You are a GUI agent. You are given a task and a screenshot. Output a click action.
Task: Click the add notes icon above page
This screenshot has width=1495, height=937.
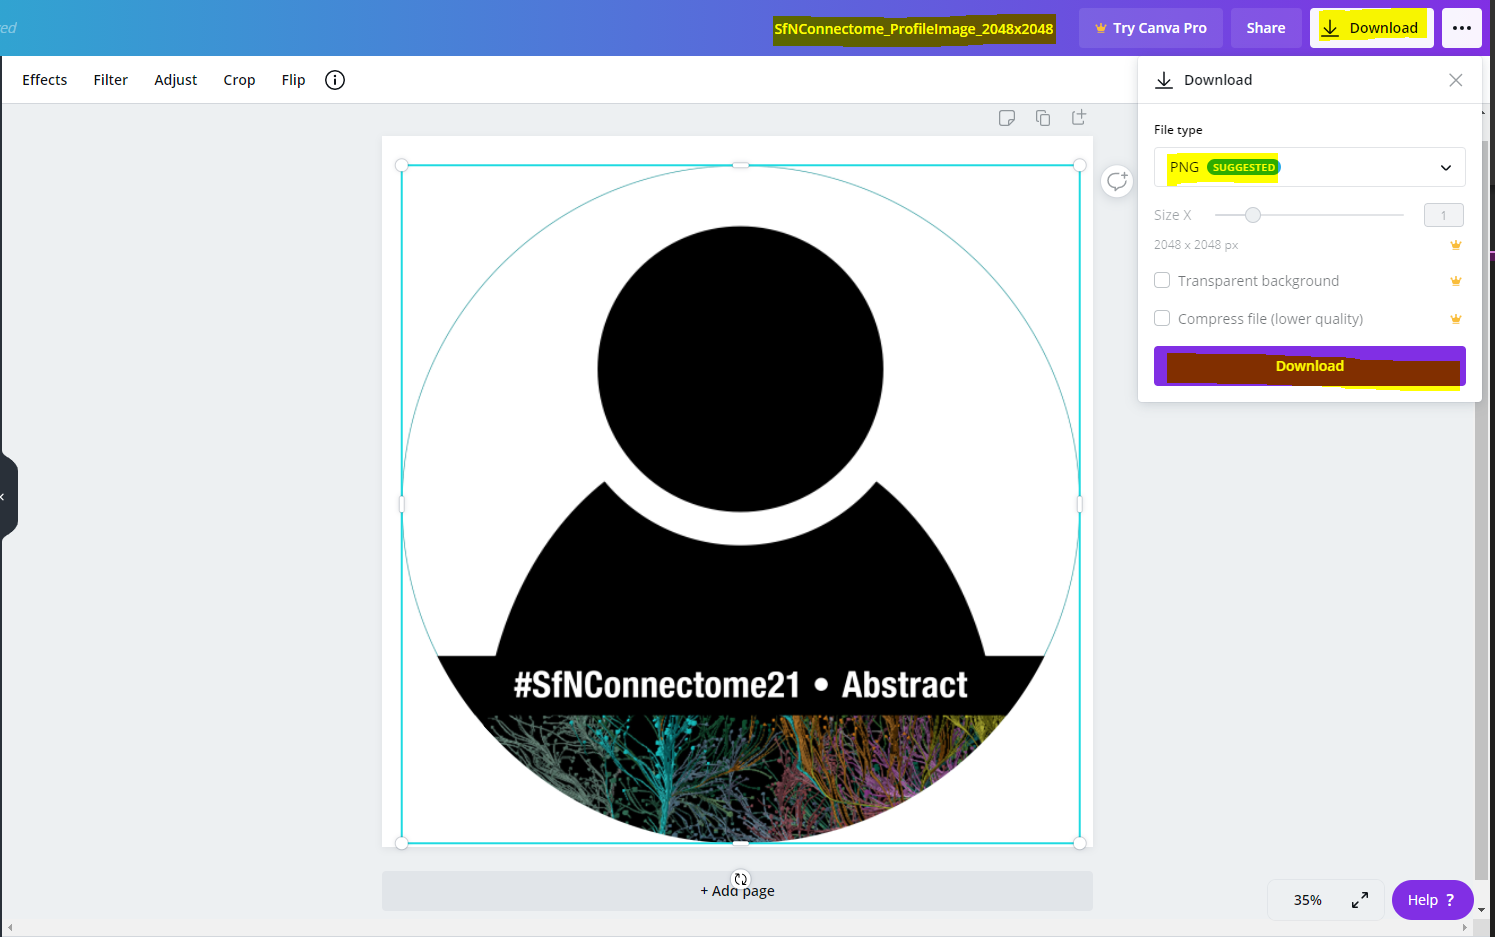tap(1007, 118)
